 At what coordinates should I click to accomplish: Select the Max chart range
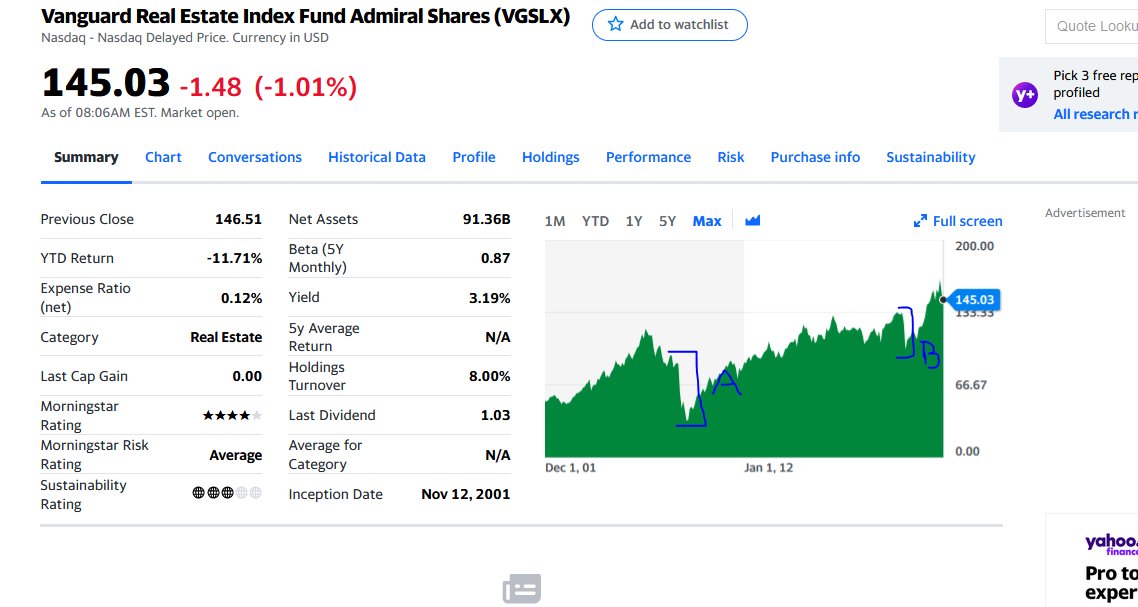pyautogui.click(x=707, y=221)
